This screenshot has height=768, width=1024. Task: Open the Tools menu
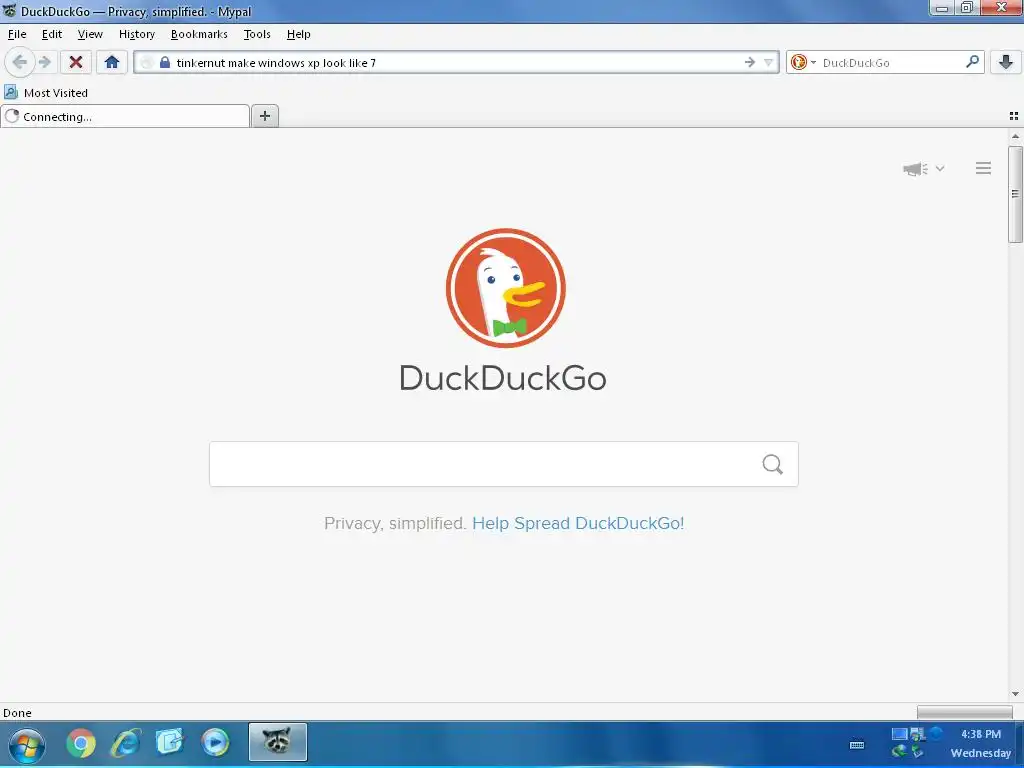(x=257, y=35)
